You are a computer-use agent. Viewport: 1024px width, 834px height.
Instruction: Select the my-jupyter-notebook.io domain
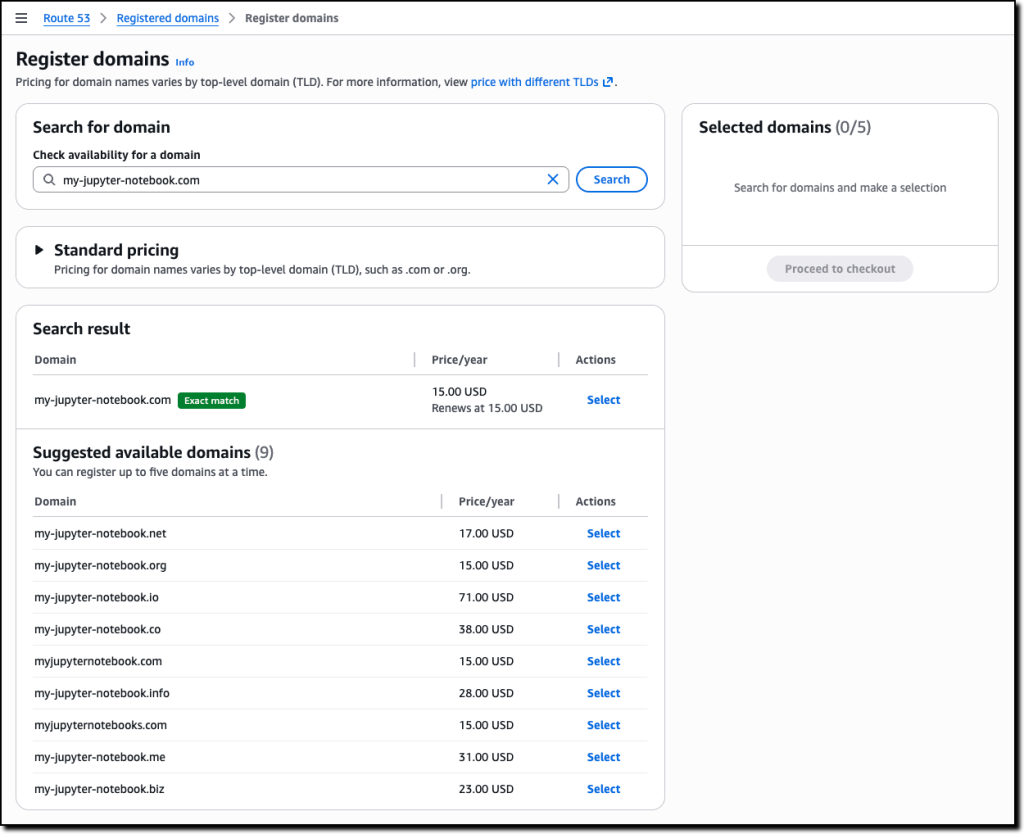coord(603,598)
